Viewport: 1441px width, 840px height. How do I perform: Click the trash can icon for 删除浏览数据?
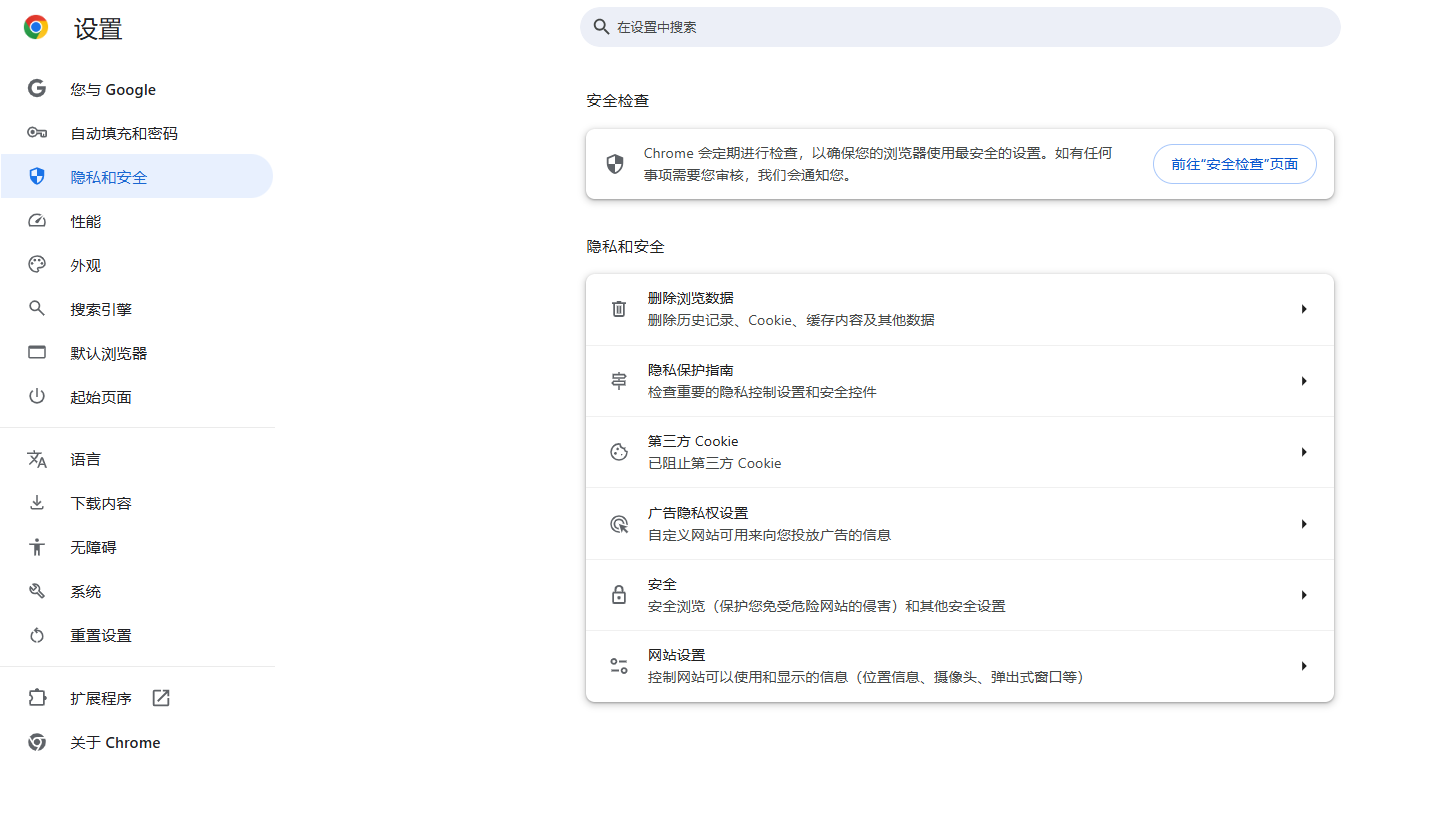pos(619,309)
